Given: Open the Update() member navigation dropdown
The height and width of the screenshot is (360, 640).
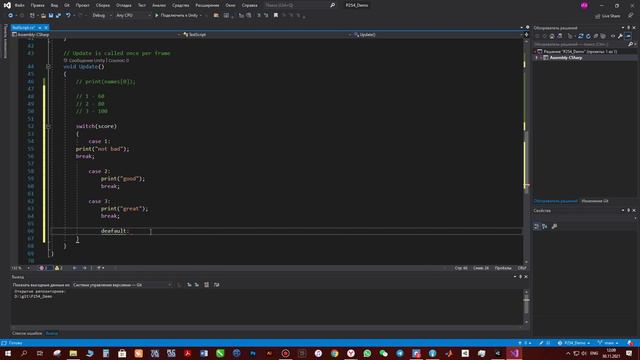Looking at the screenshot, I should (x=438, y=35).
